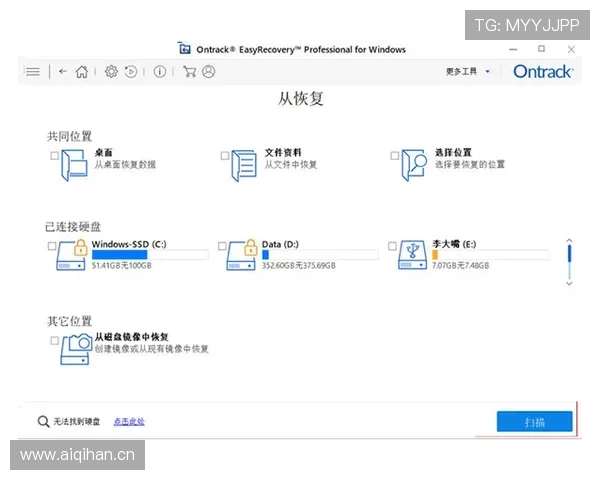Check the Data (D:) drive checkbox
Screen dimensions: 600x480
[x=222, y=246]
